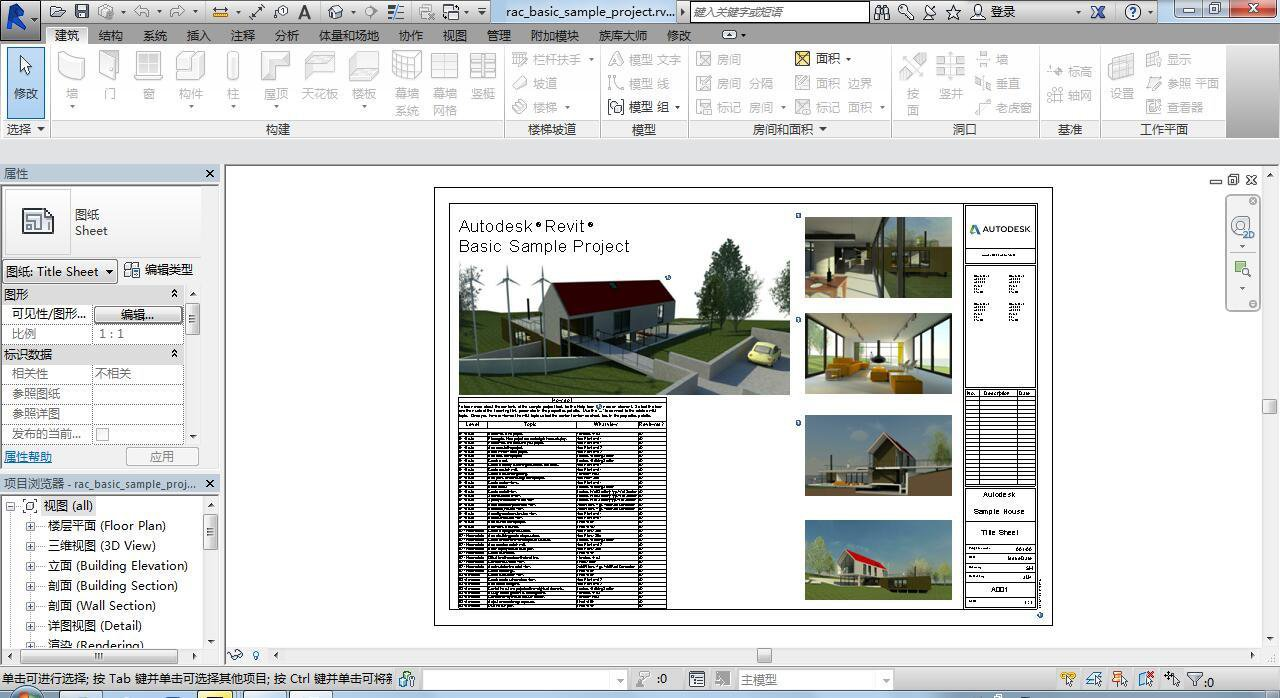Open the 结构 ribbon tab

click(x=110, y=35)
